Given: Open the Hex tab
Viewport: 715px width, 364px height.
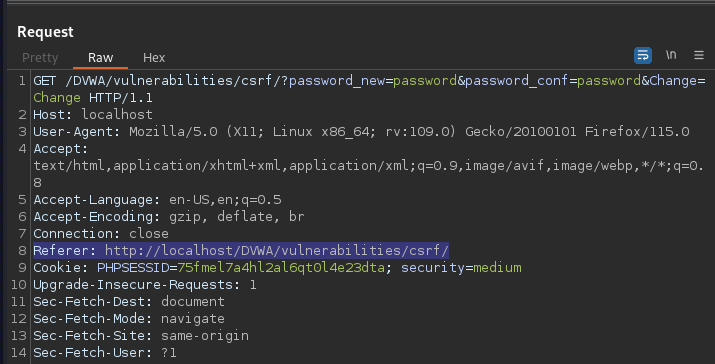Looking at the screenshot, I should click(154, 57).
